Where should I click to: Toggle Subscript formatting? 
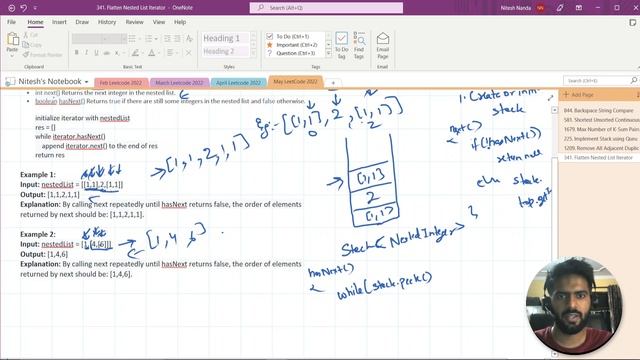117,53
